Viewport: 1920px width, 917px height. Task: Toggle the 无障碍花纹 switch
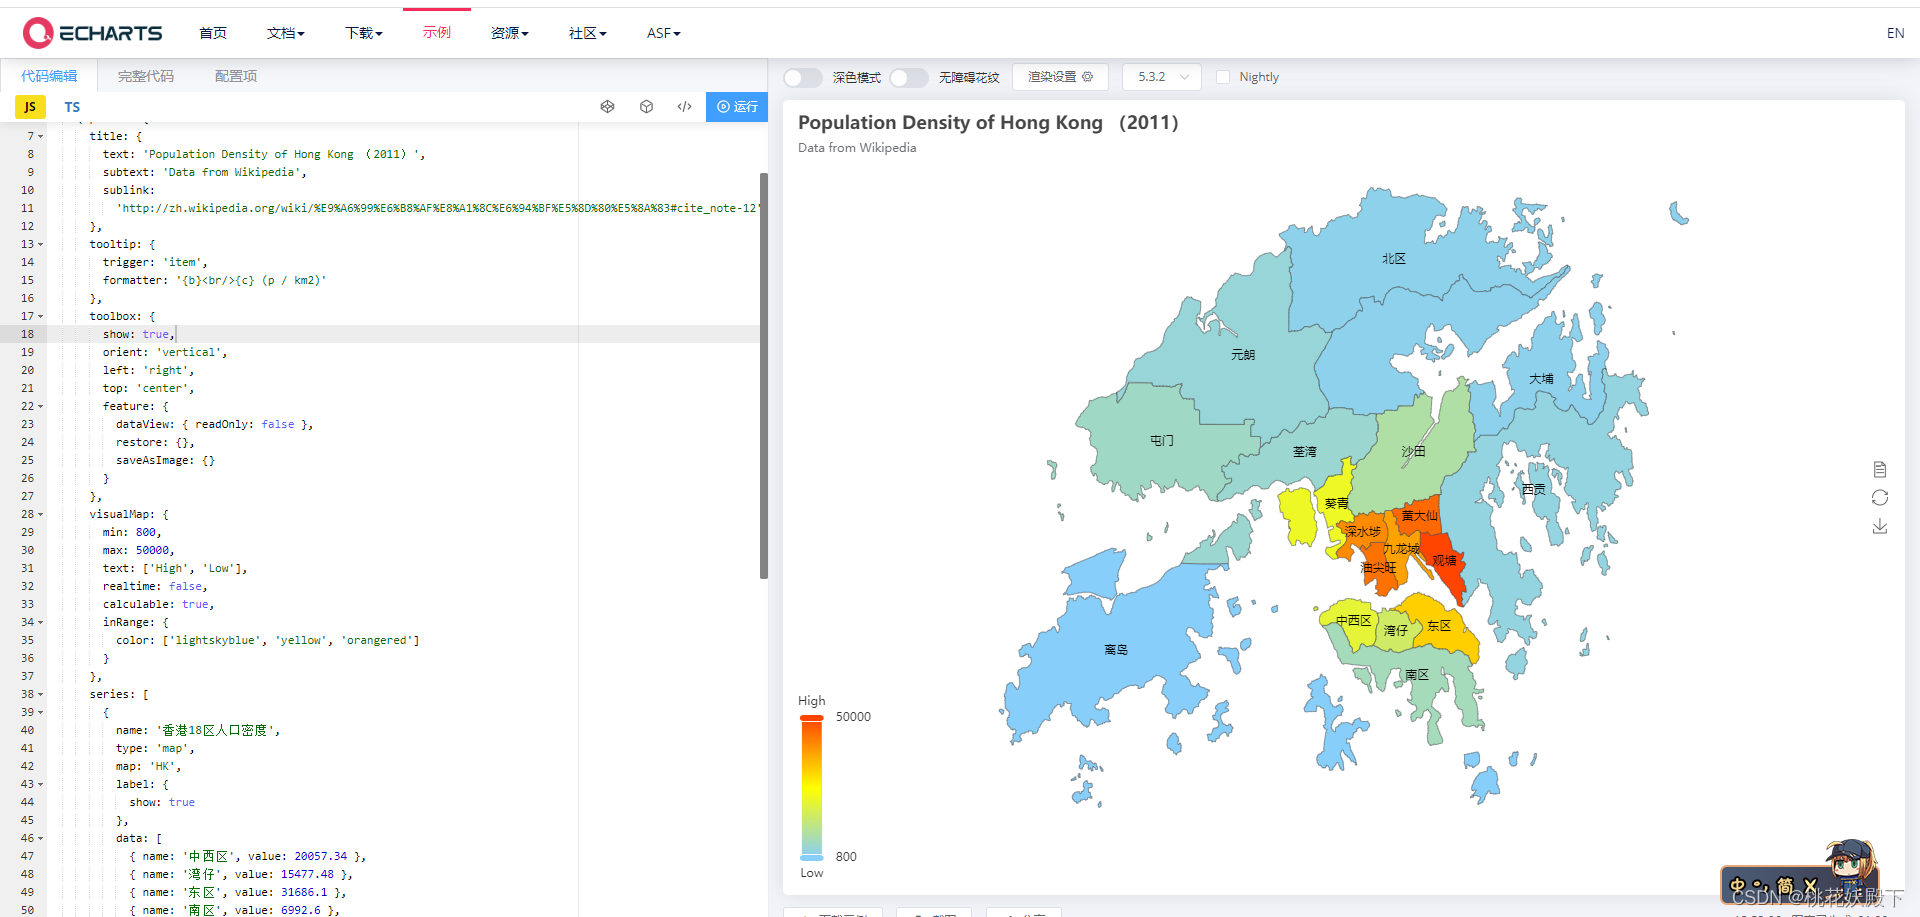click(909, 77)
